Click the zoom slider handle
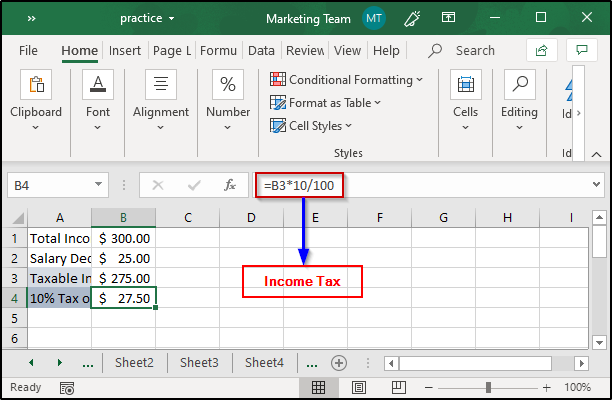 [488, 388]
